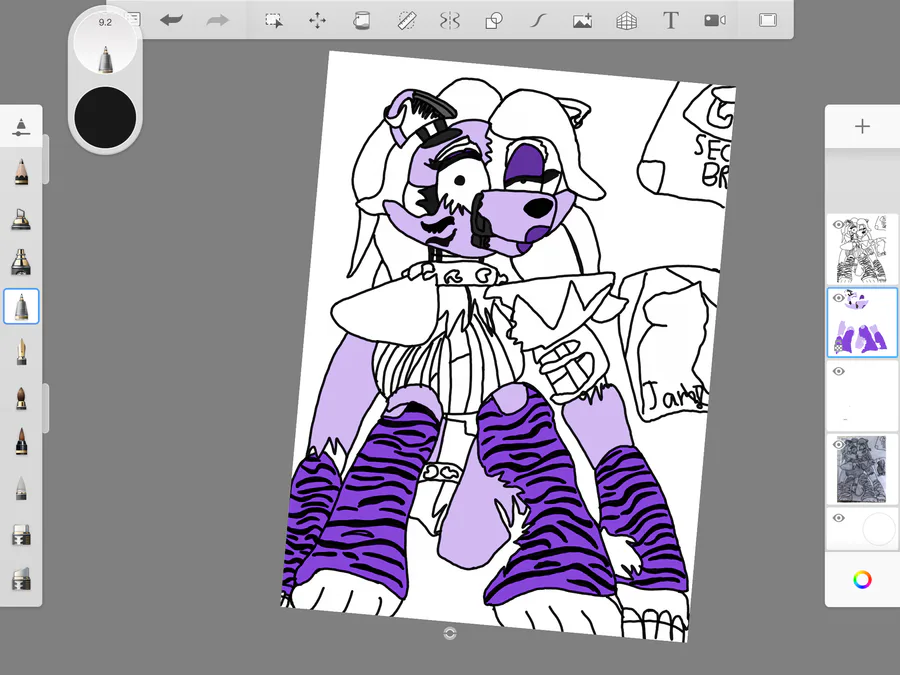
Task: Open the black color puck
Action: coord(105,117)
